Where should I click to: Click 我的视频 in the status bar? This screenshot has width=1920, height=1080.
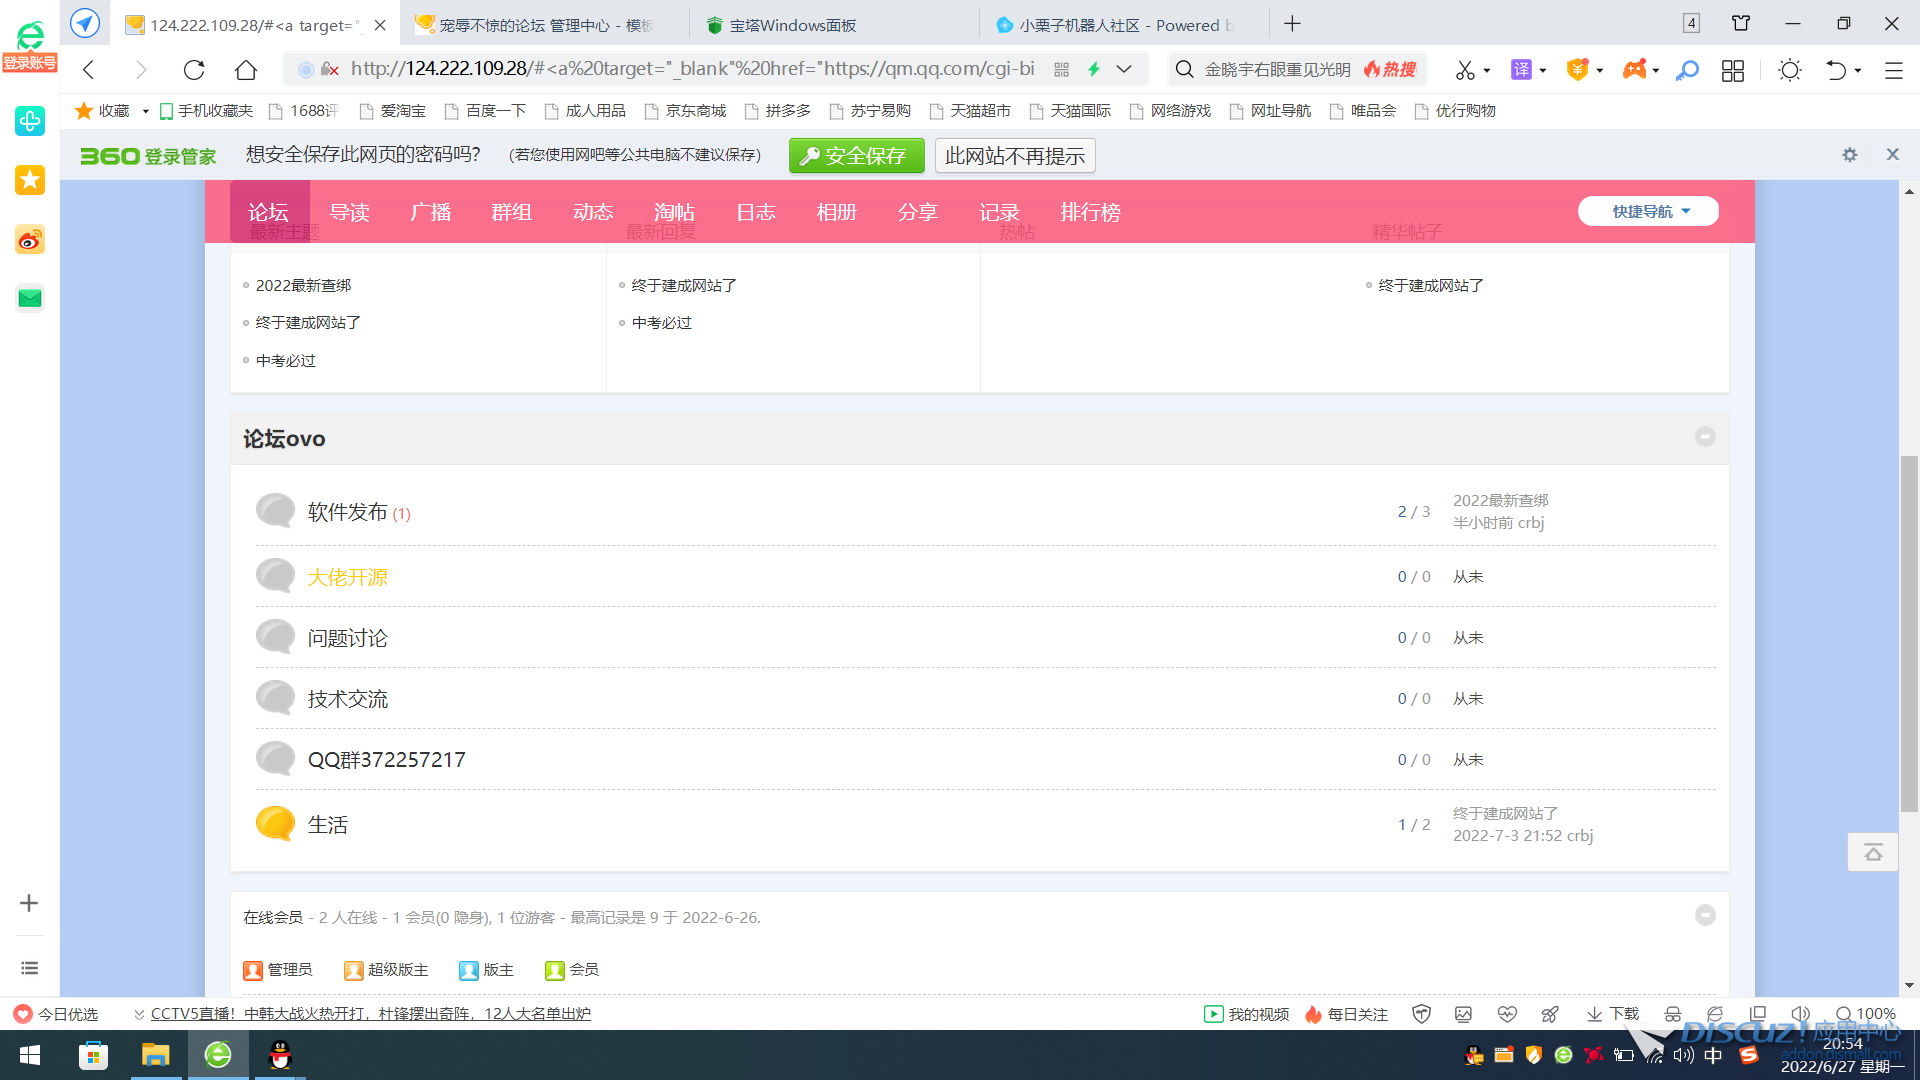(x=1246, y=1014)
